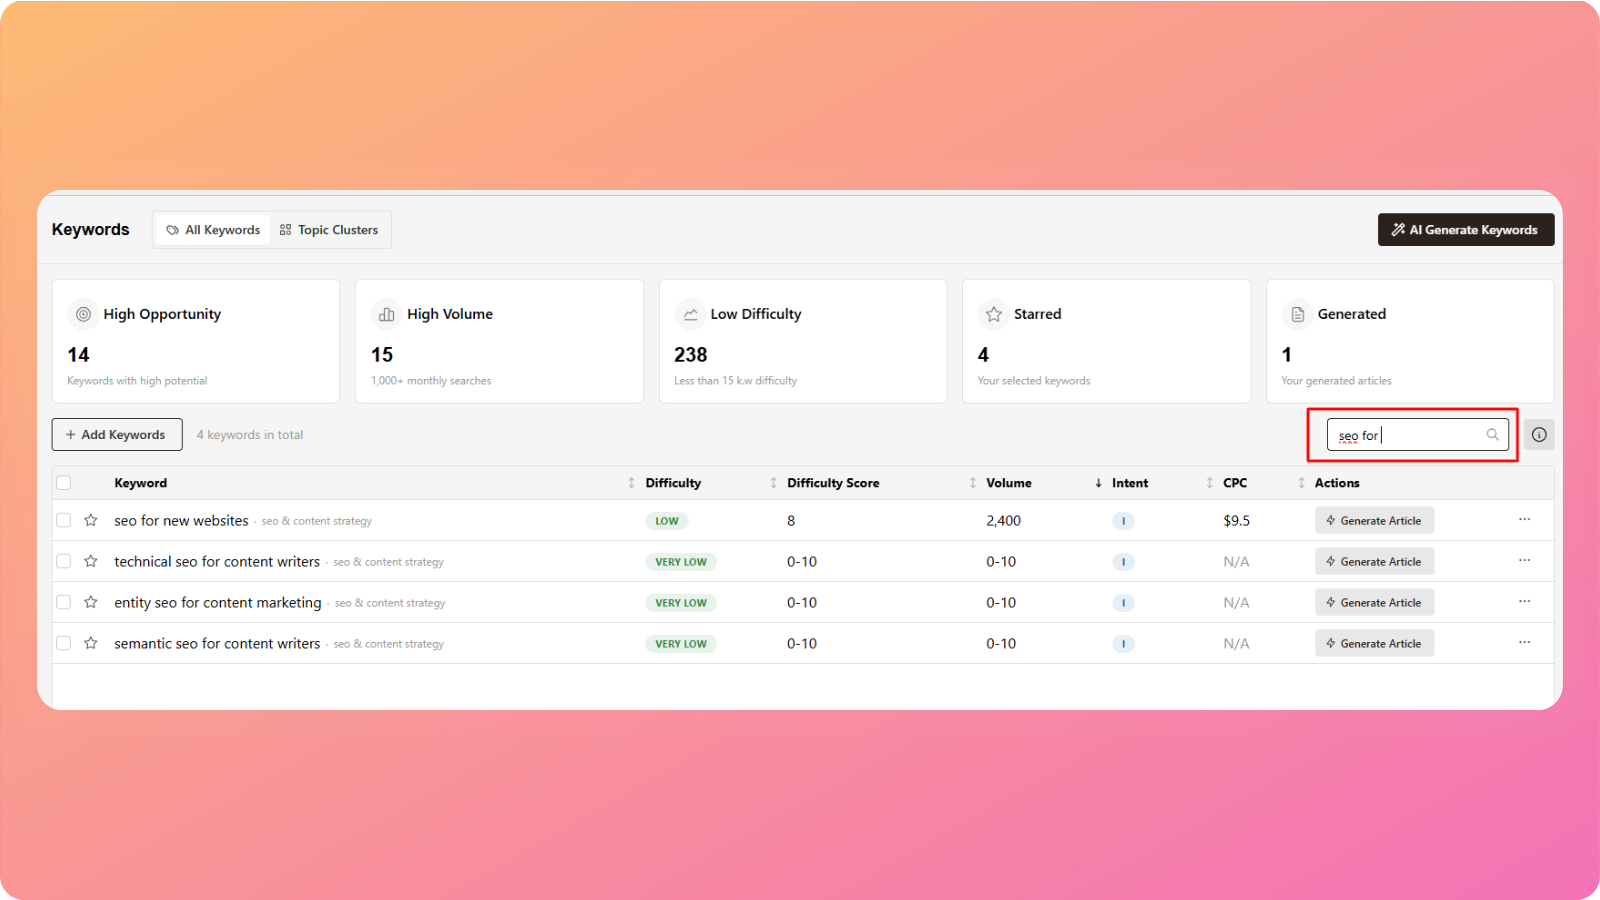
Task: Star 'entity seo for content marketing' keyword
Action: (91, 602)
